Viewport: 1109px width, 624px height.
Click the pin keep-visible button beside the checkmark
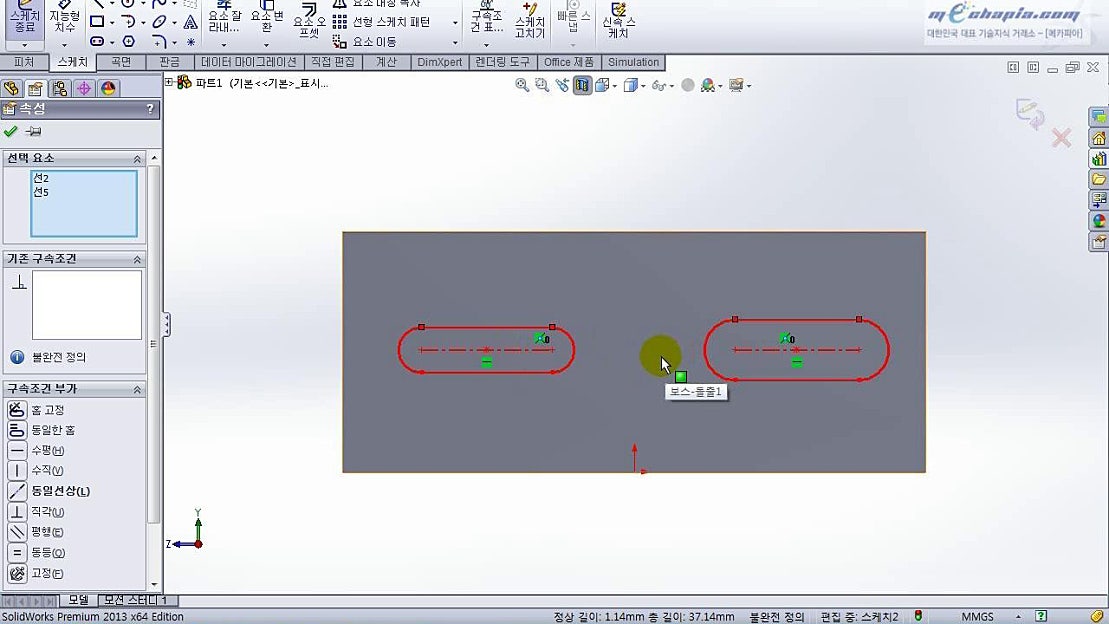(33, 129)
